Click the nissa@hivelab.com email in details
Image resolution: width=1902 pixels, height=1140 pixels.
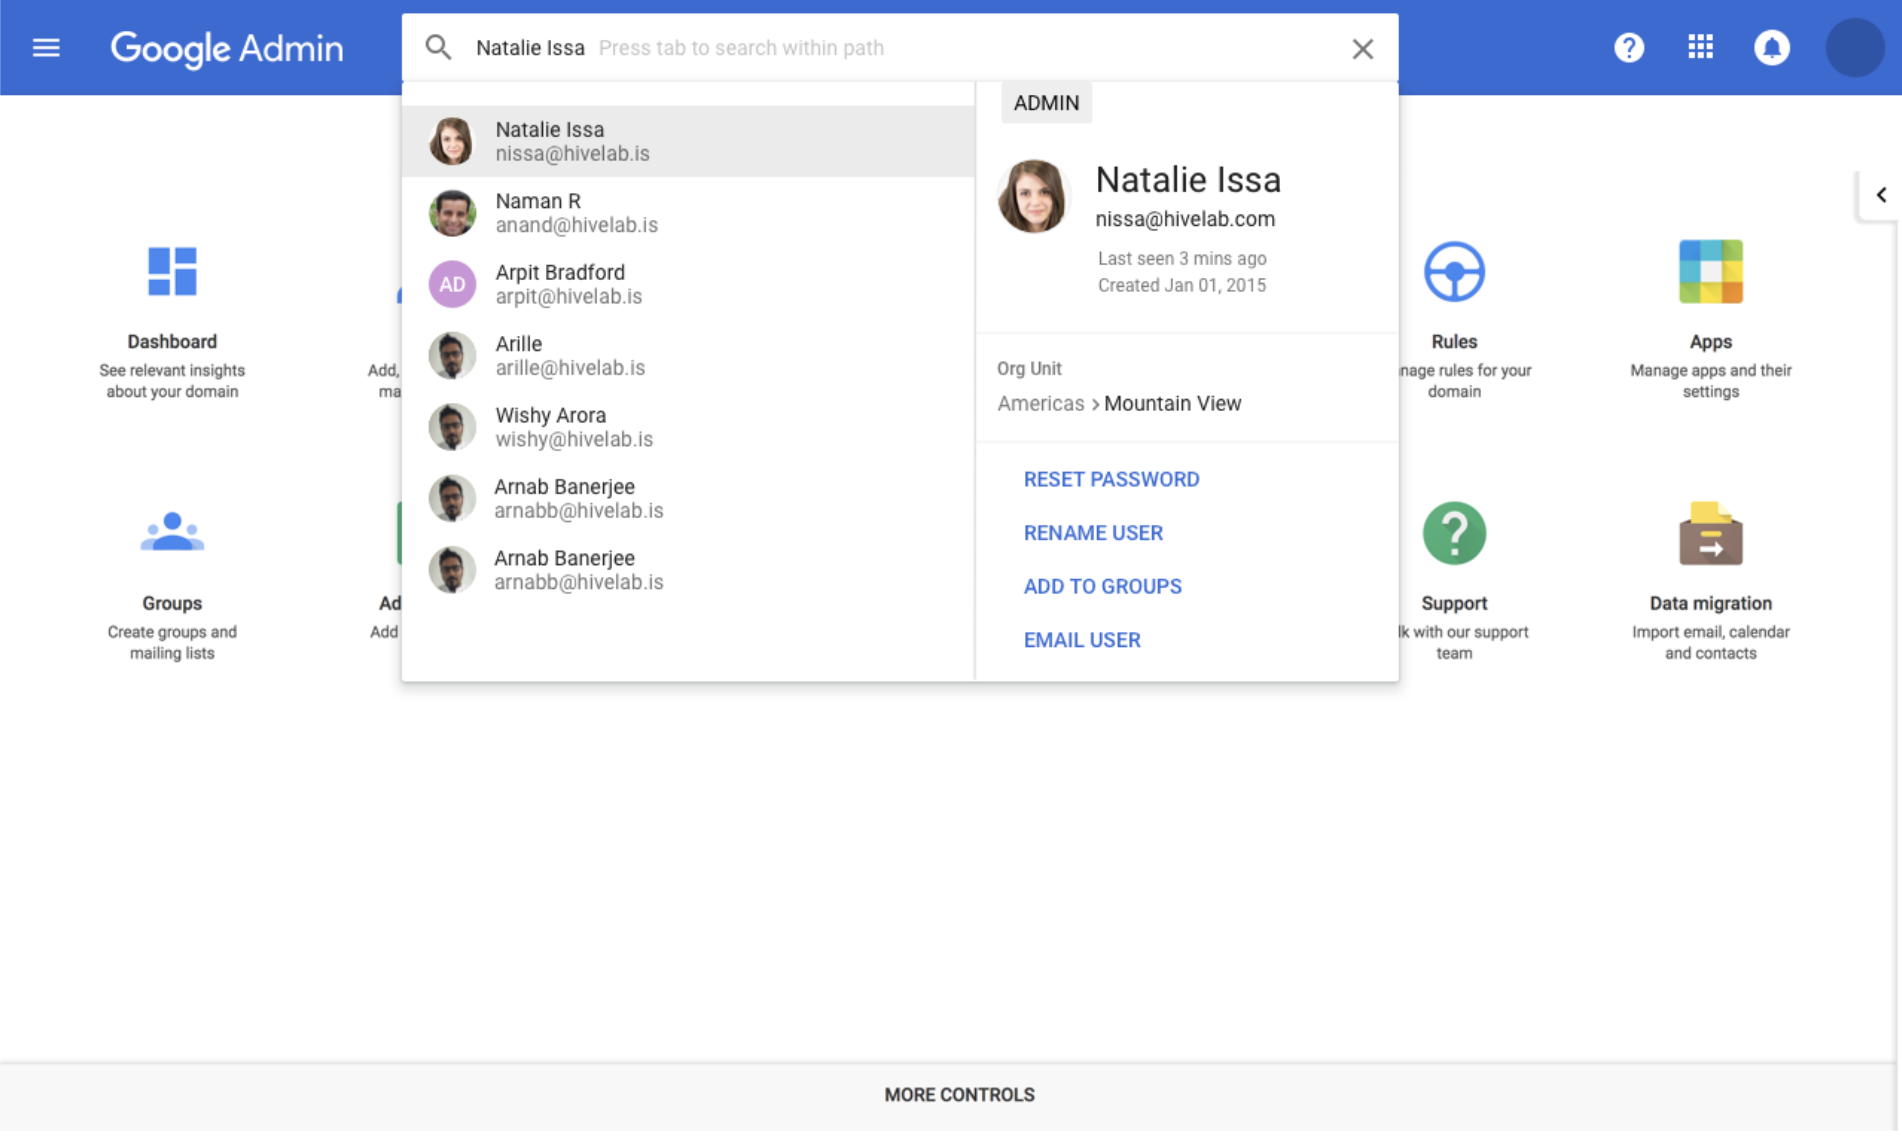[x=1185, y=219]
